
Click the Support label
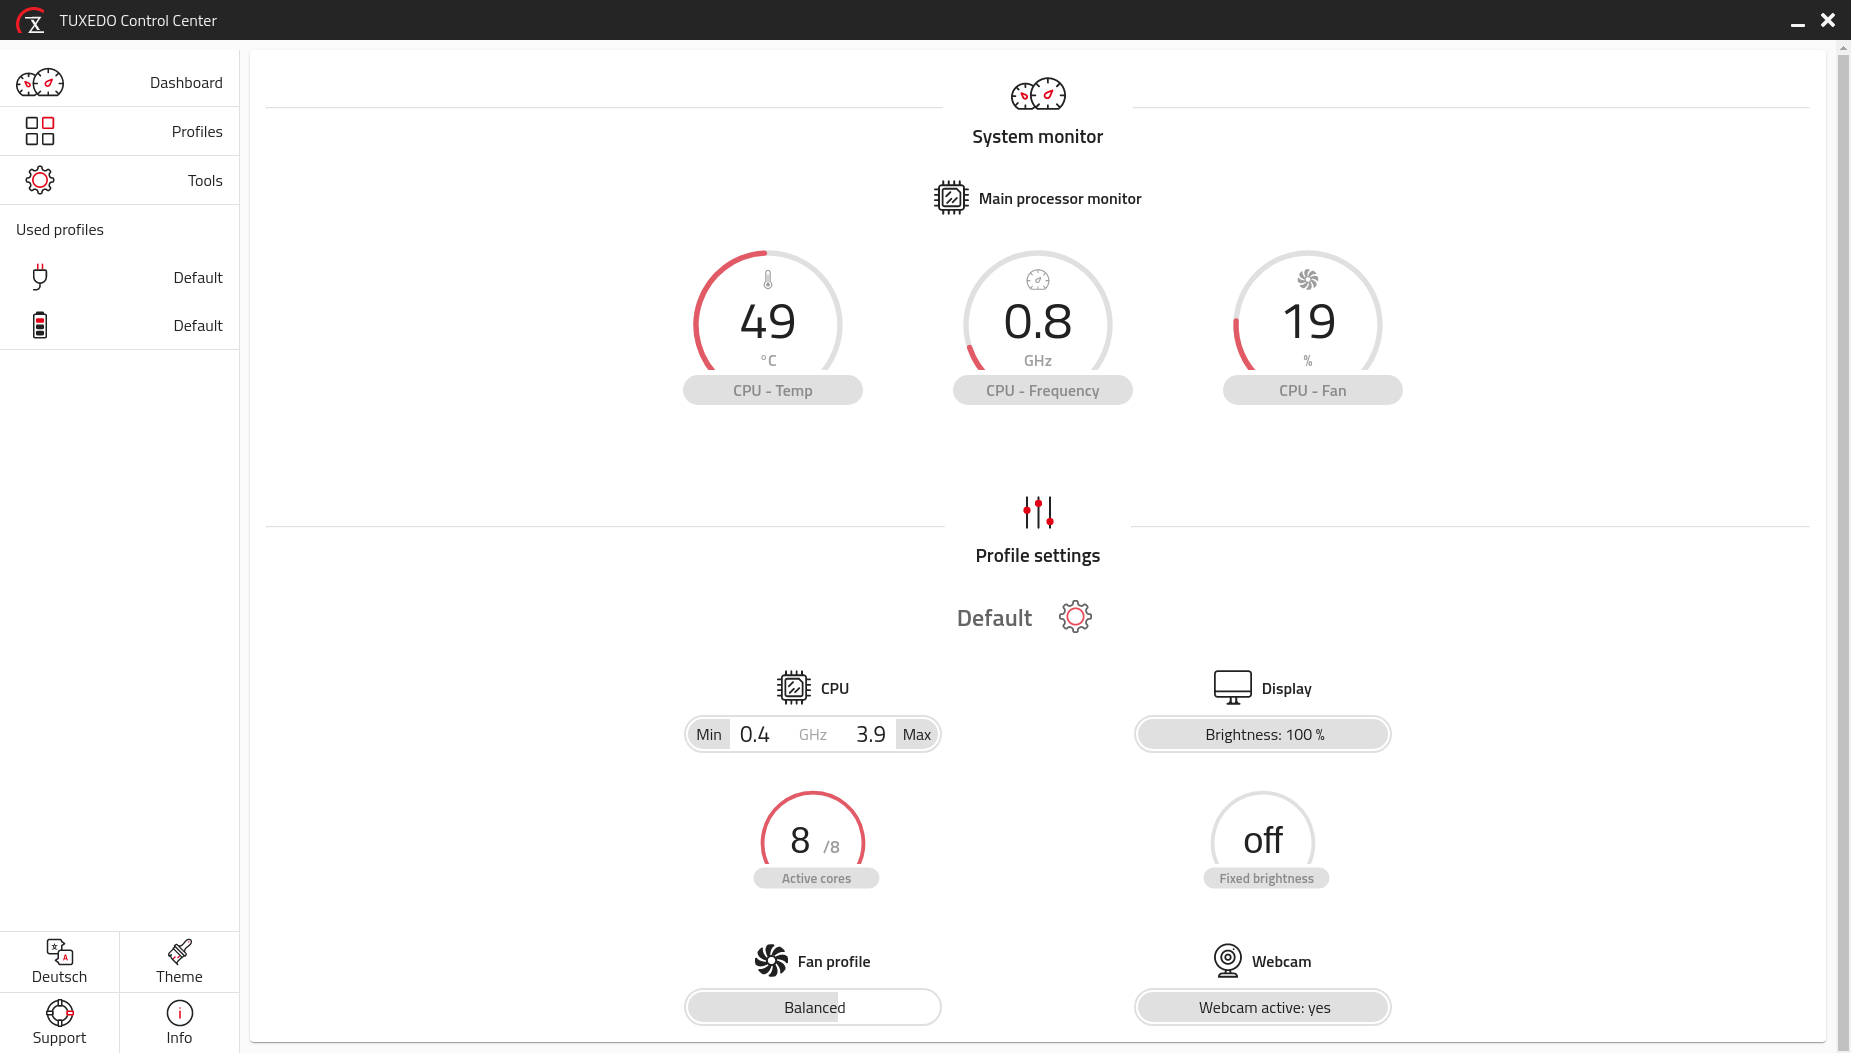60,1038
